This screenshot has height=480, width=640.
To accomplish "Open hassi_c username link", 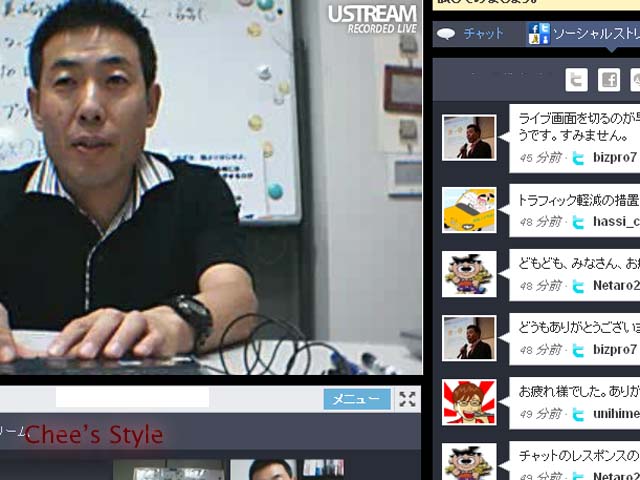I will pyautogui.click(x=615, y=222).
